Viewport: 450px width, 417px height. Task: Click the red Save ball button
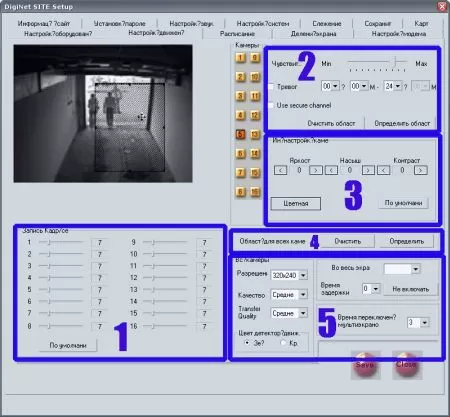click(365, 365)
